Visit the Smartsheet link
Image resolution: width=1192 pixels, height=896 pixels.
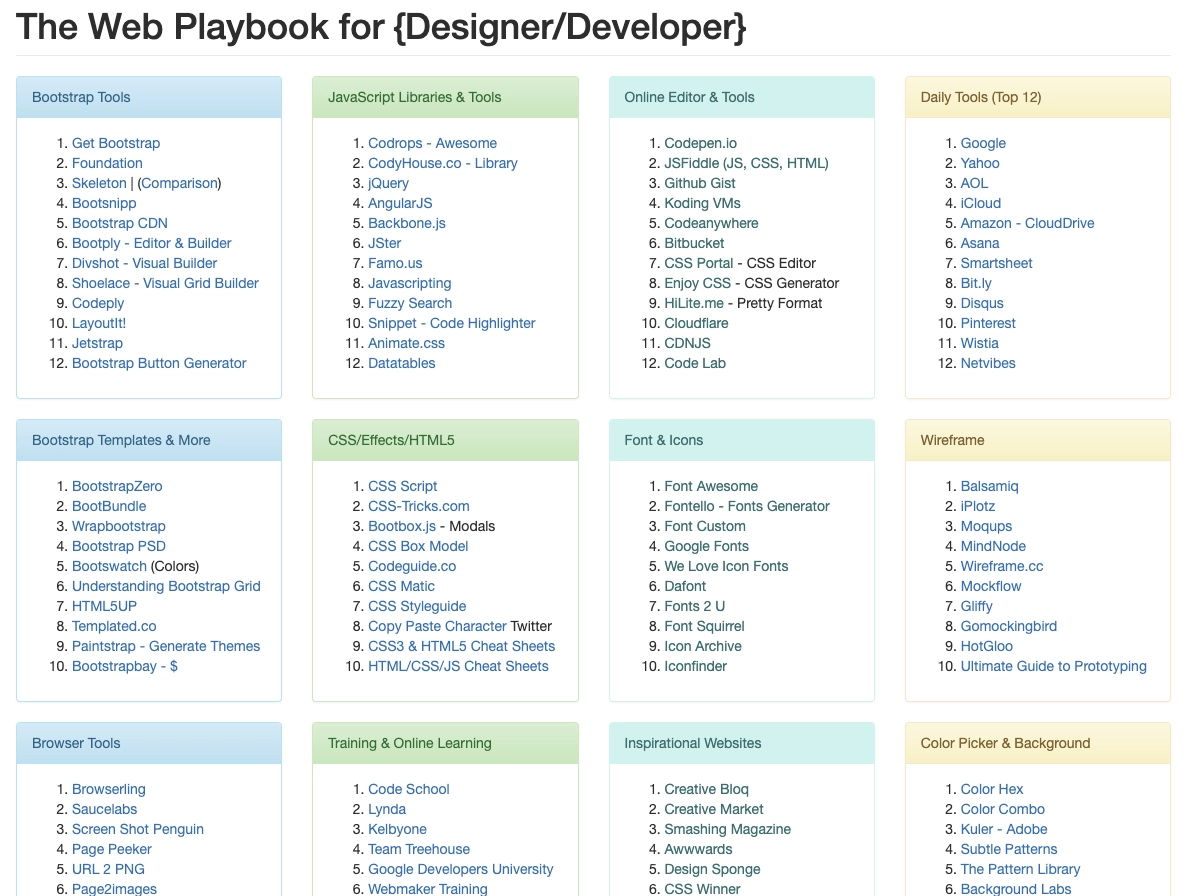[996, 263]
